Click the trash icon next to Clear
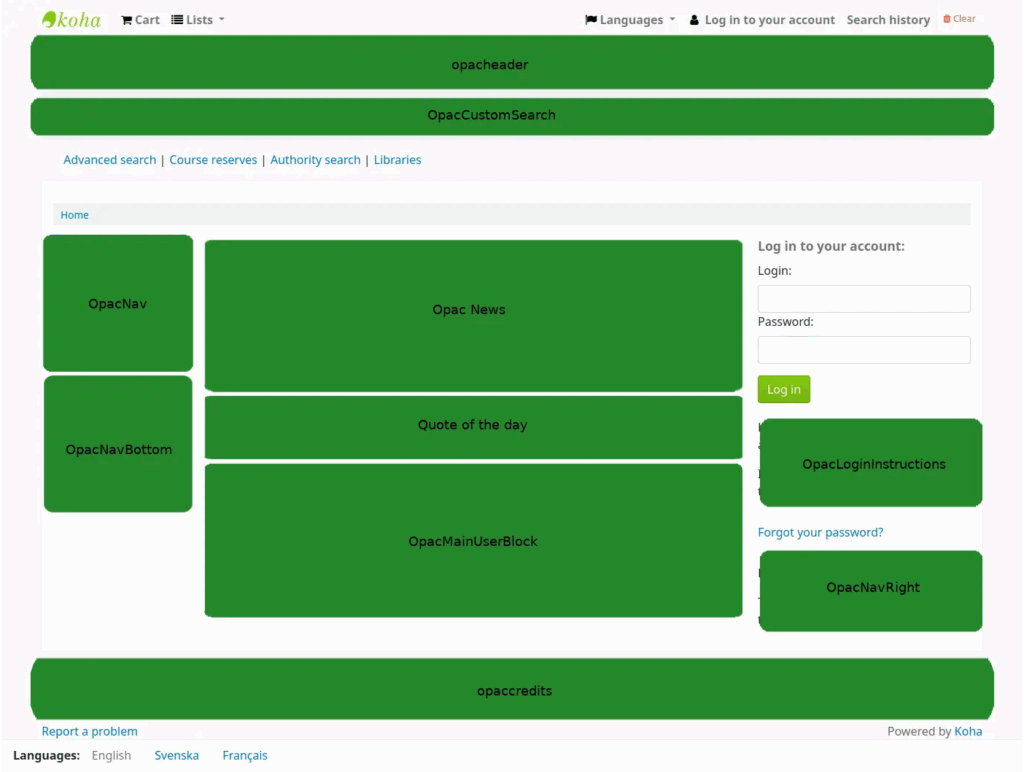This screenshot has width=1024, height=772. click(948, 18)
